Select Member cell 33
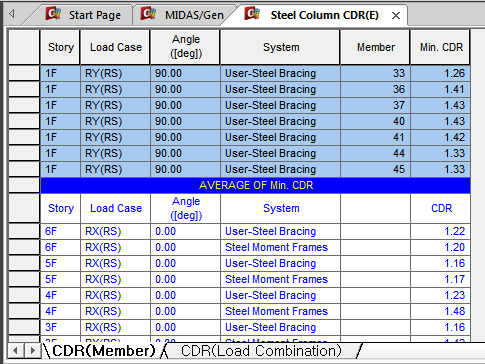 [x=376, y=73]
